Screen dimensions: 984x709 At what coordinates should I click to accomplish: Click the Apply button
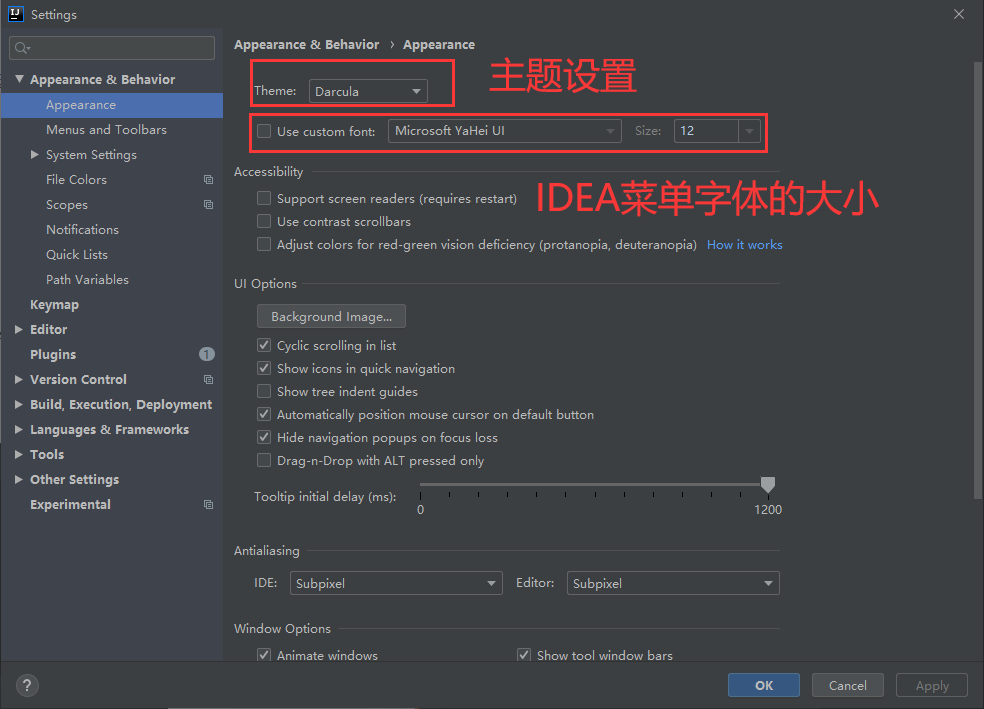tap(932, 685)
